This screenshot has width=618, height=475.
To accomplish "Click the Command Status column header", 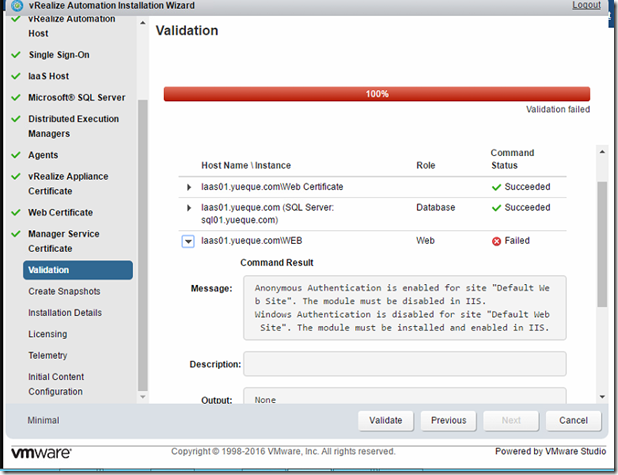I will 512,159.
